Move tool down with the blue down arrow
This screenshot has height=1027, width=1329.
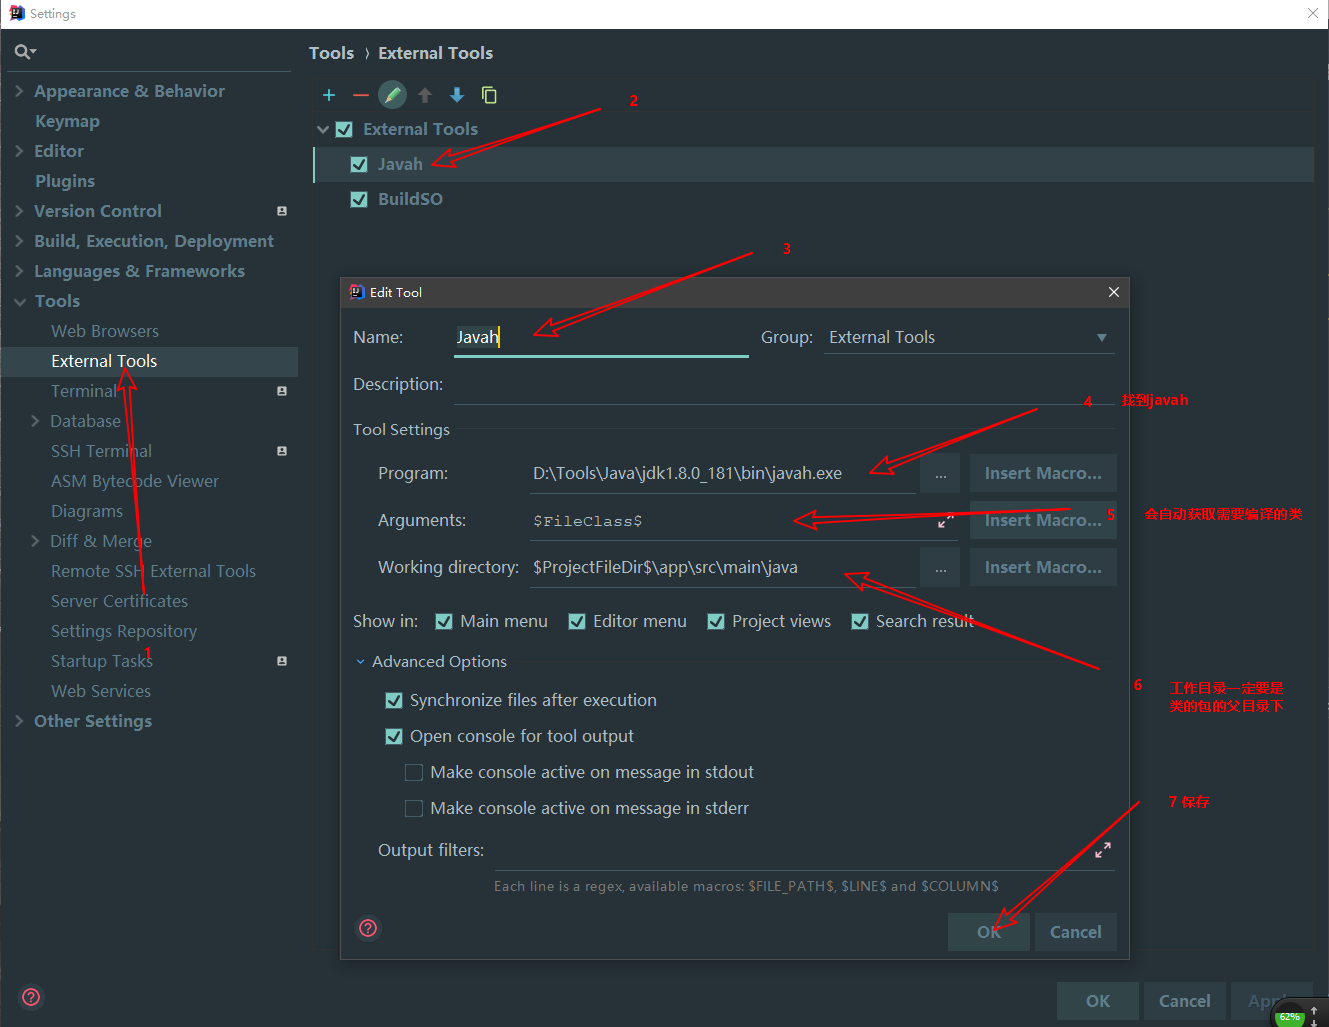tap(457, 95)
